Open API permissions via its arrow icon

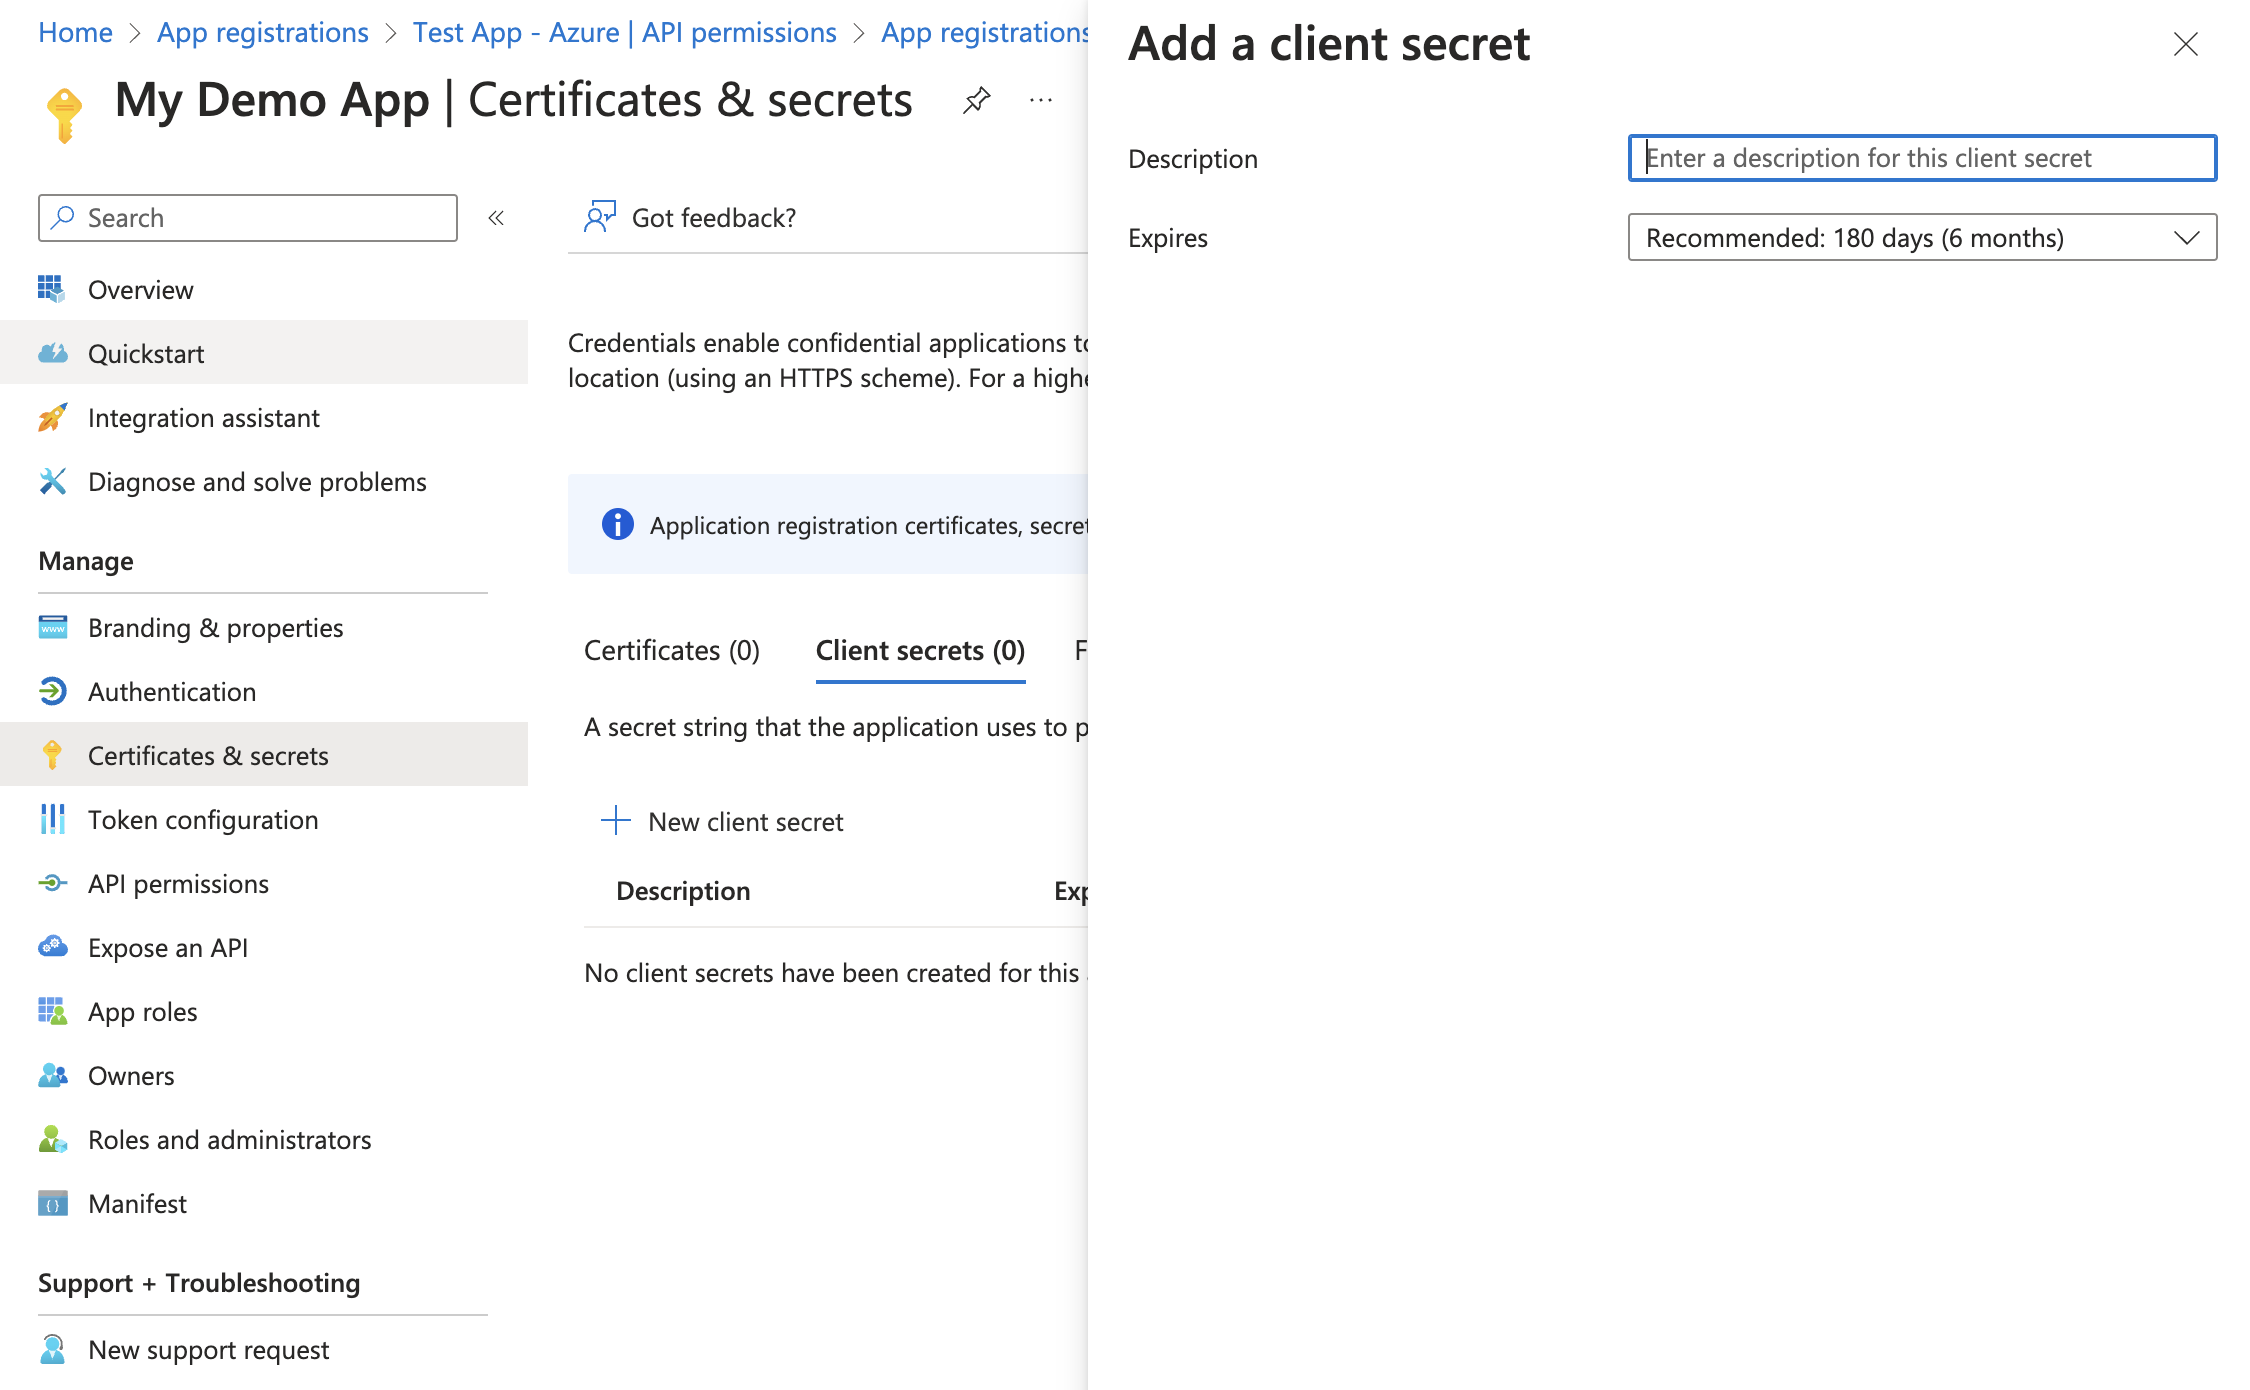[x=53, y=883]
